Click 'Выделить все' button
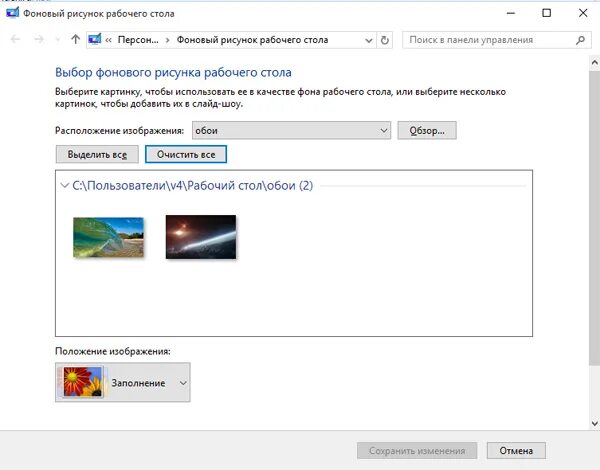The image size is (600, 470). point(97,154)
